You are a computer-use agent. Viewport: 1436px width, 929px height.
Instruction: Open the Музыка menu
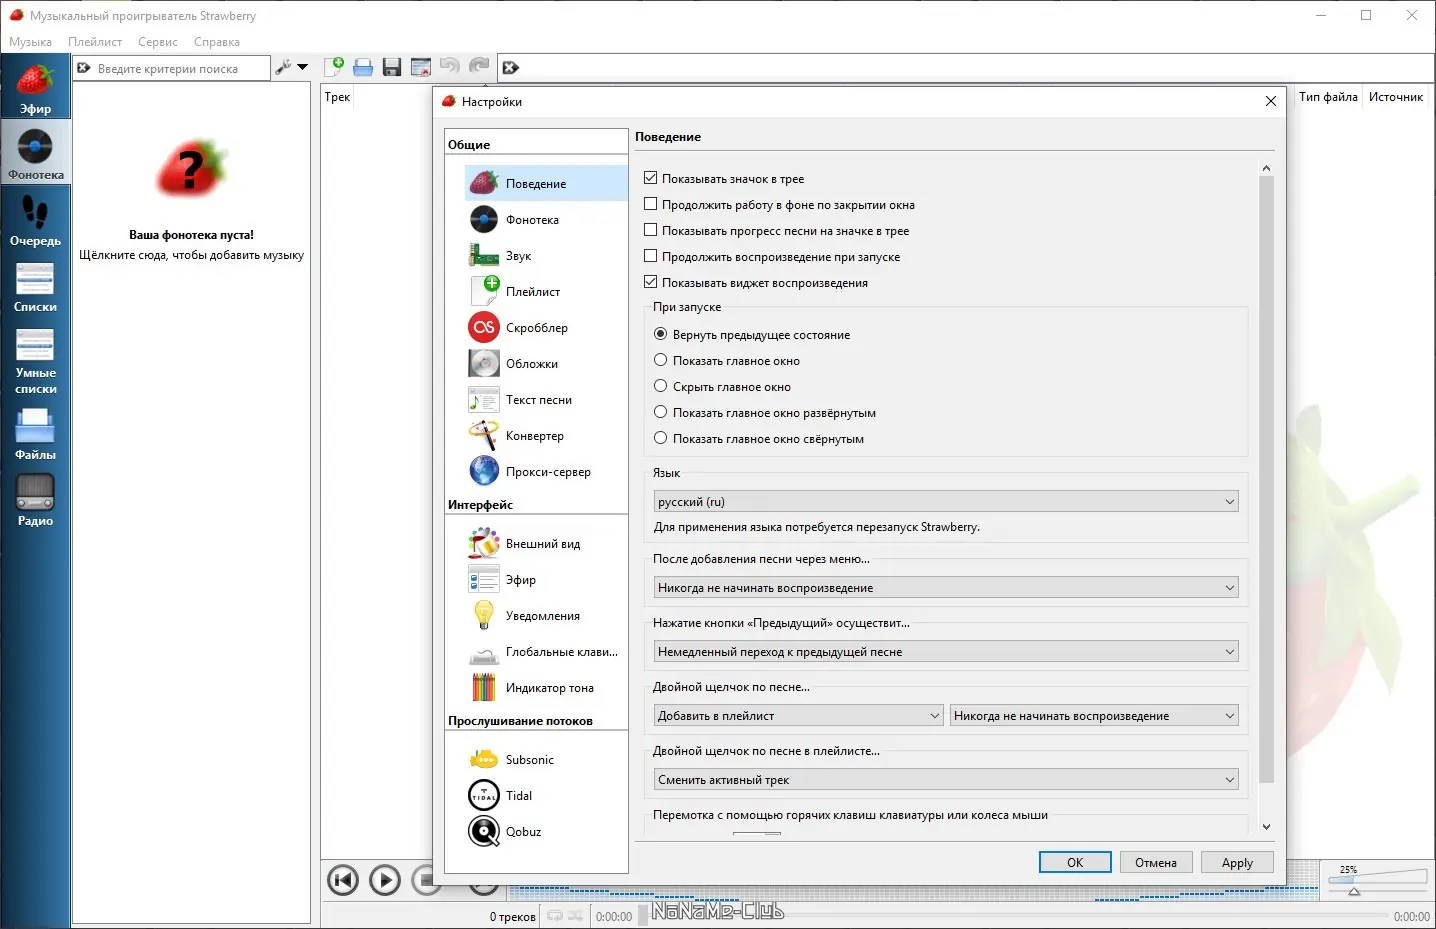pos(30,42)
